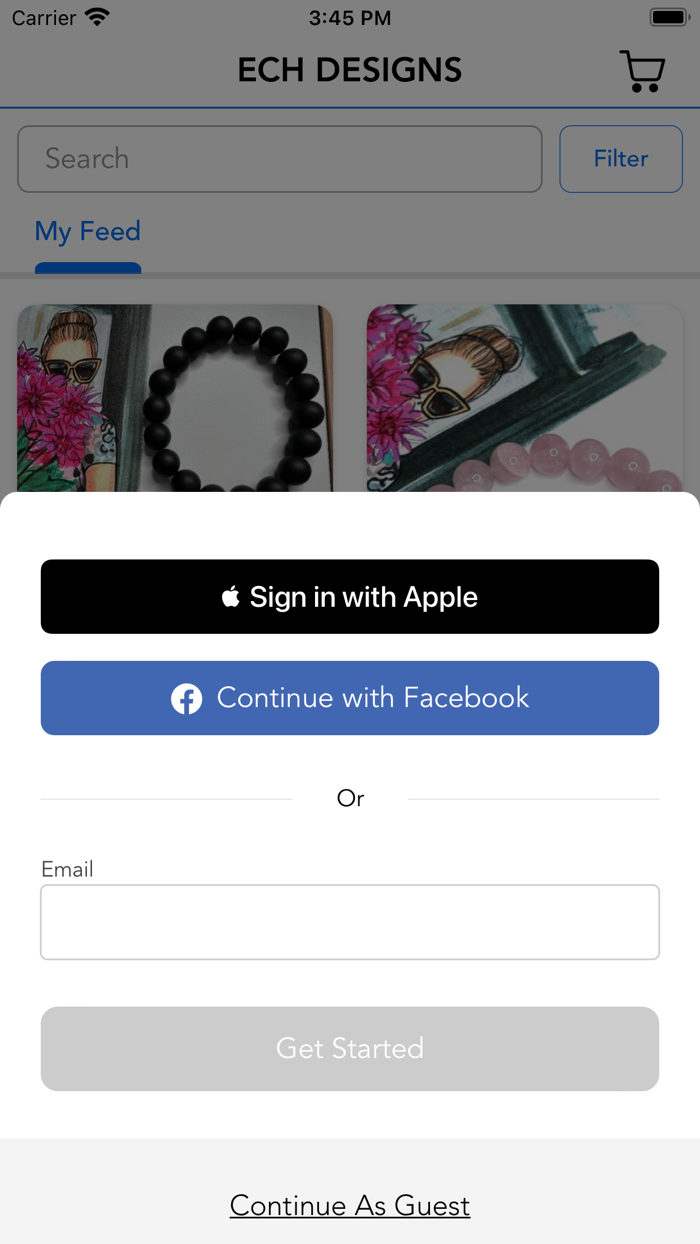Activate the Search field
This screenshot has height=1244, width=700.
[x=280, y=159]
